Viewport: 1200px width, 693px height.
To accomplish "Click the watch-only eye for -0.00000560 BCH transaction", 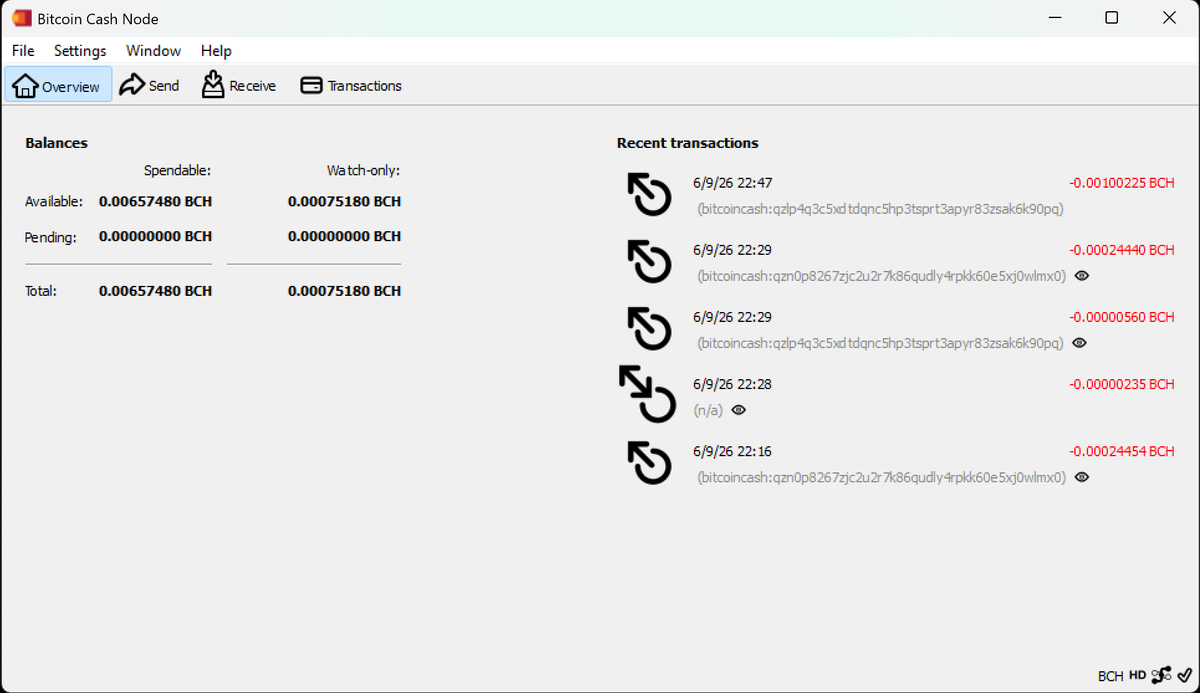I will point(1079,343).
